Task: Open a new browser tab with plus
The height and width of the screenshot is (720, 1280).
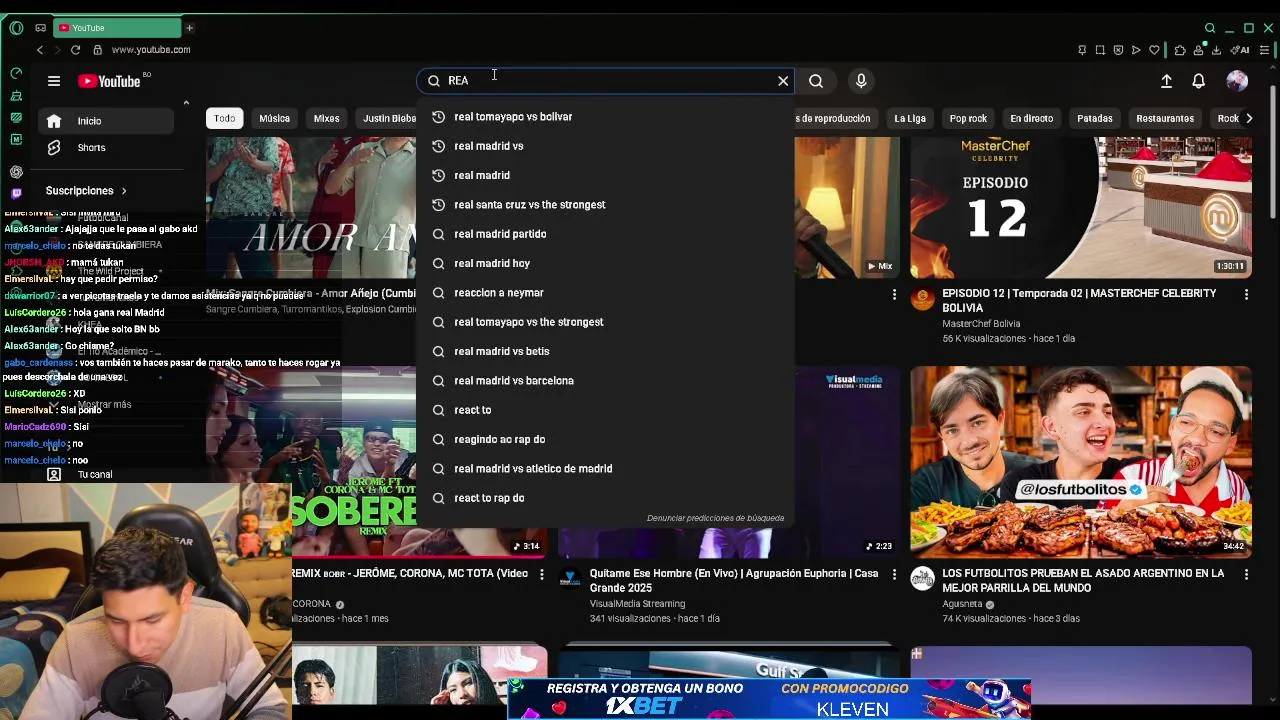Action: click(189, 27)
